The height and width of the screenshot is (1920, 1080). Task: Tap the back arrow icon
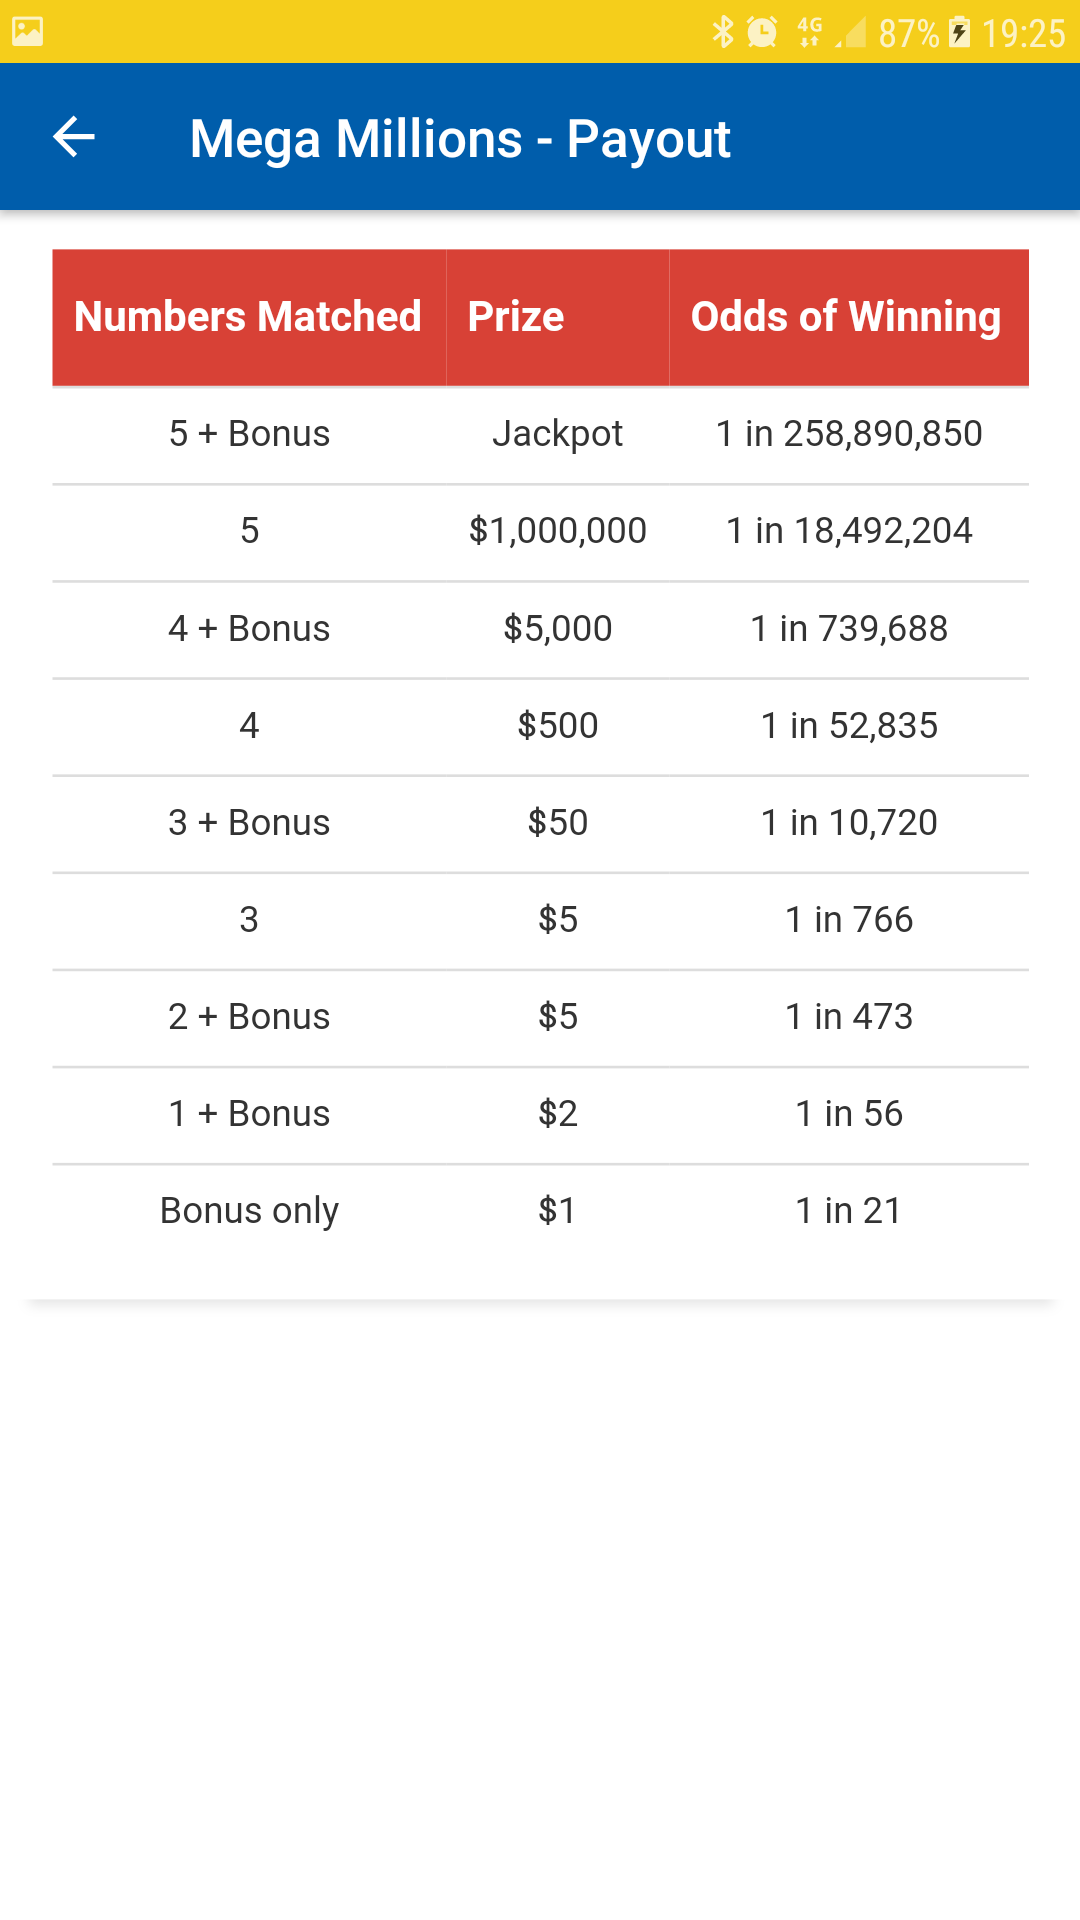pyautogui.click(x=74, y=137)
